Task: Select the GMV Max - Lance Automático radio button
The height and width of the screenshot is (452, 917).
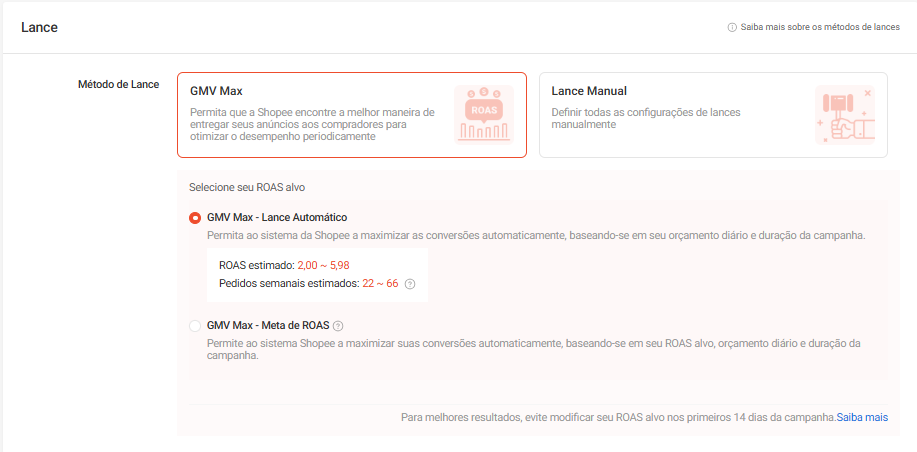Action: click(195, 217)
